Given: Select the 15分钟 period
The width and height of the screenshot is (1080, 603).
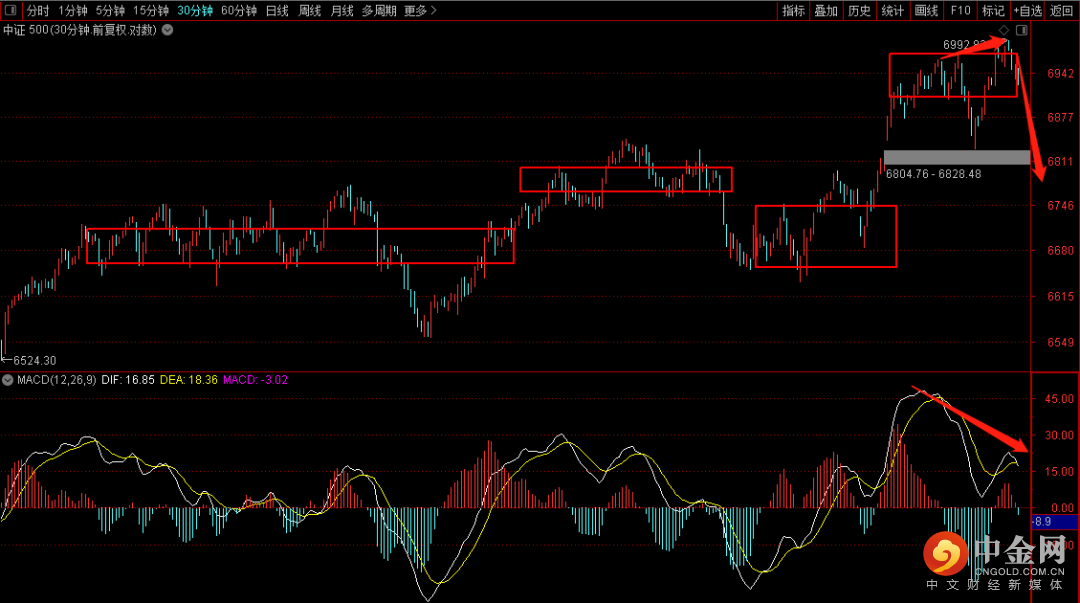Looking at the screenshot, I should 151,10.
